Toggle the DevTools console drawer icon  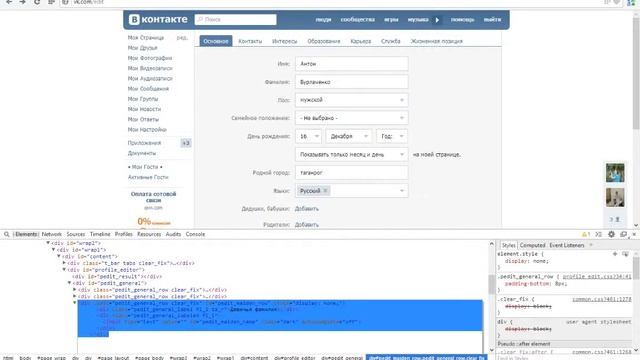click(x=598, y=234)
